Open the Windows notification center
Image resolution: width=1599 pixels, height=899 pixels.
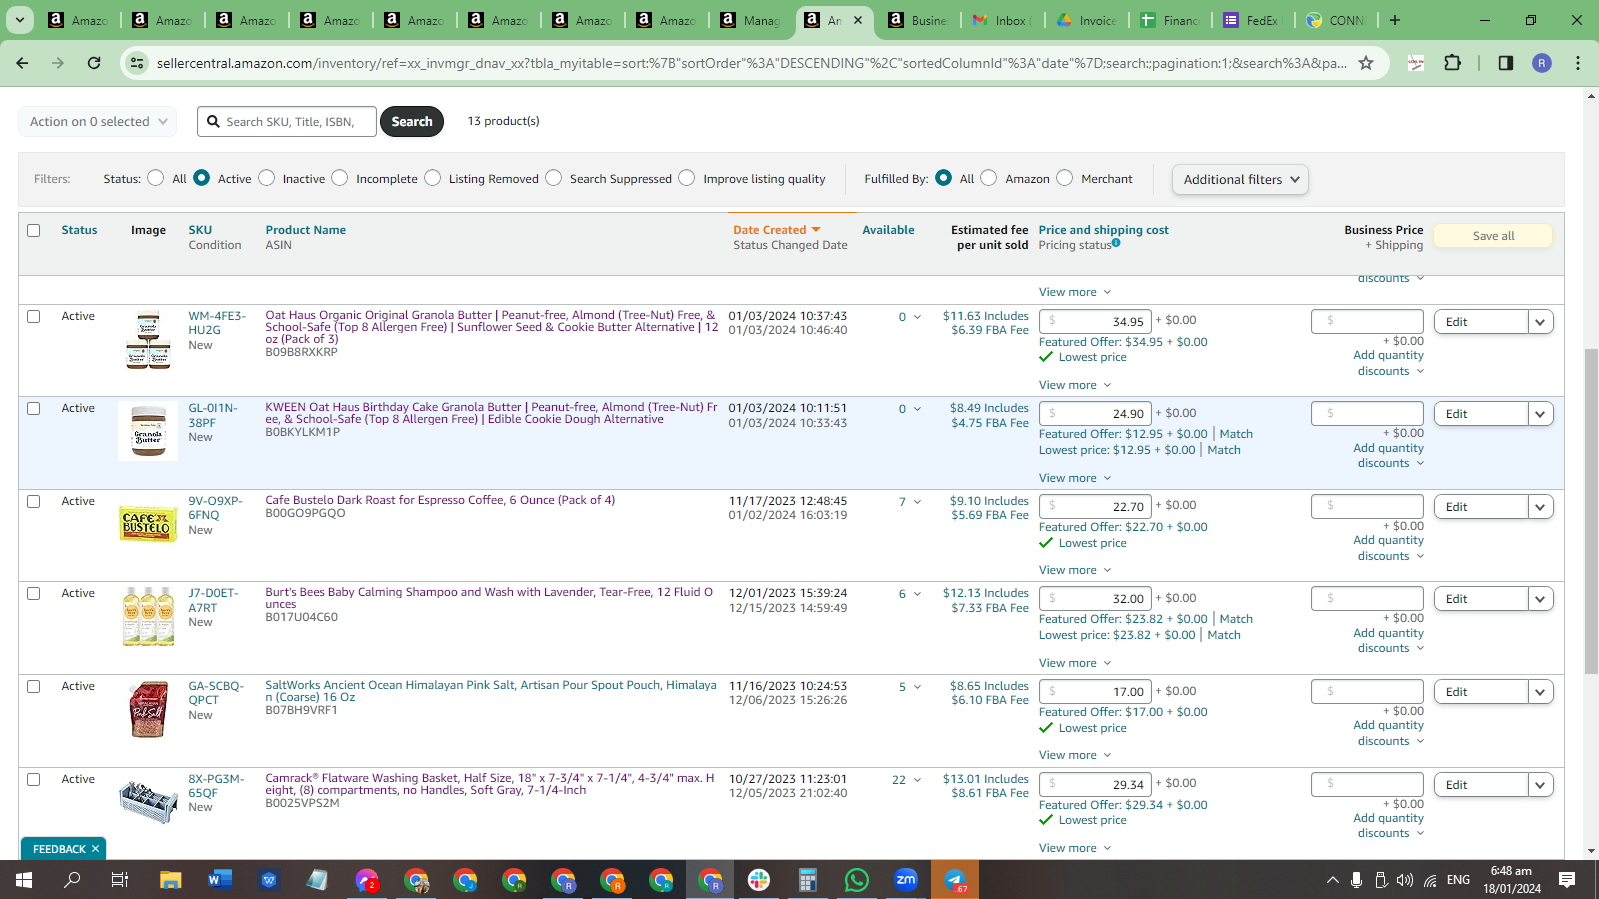pyautogui.click(x=1567, y=880)
